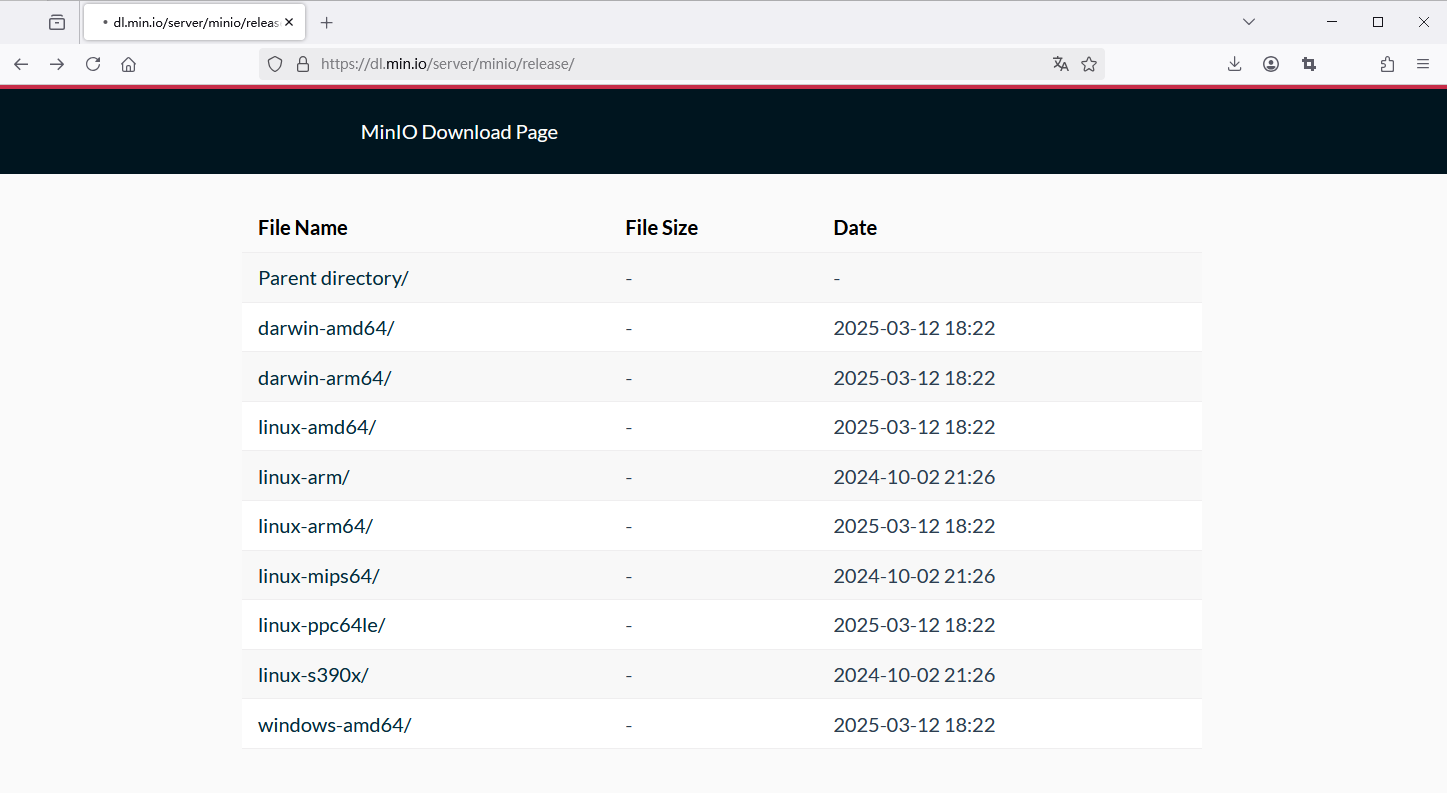Click the date in the linux-arm64/ row
This screenshot has height=793, width=1447.
coord(915,526)
